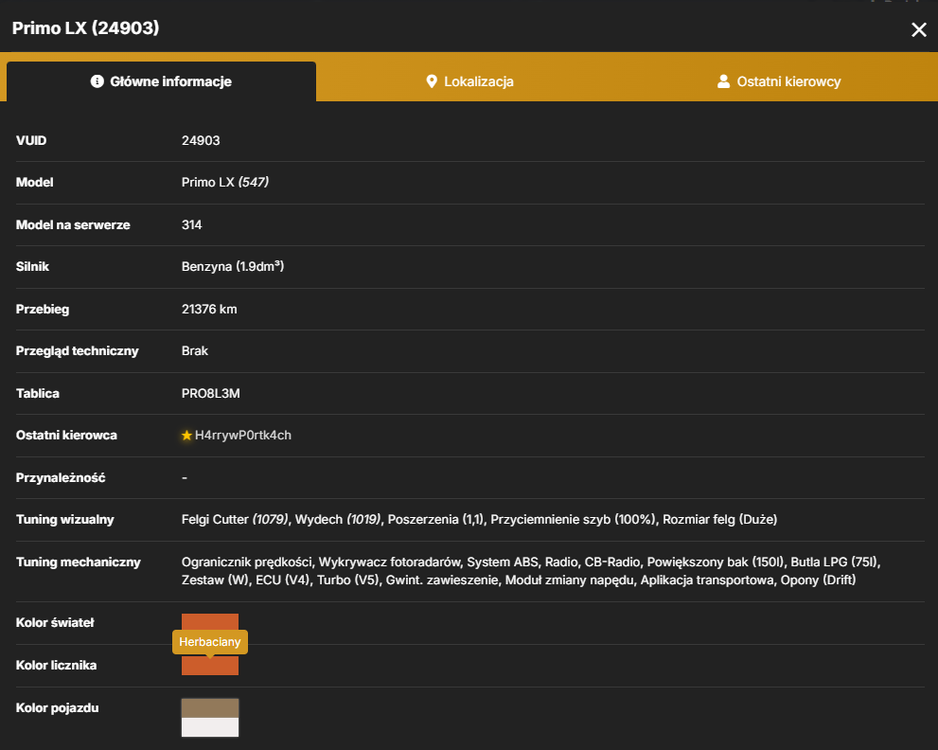
Task: Click the Turbo (V5) entry
Action: click(x=348, y=580)
